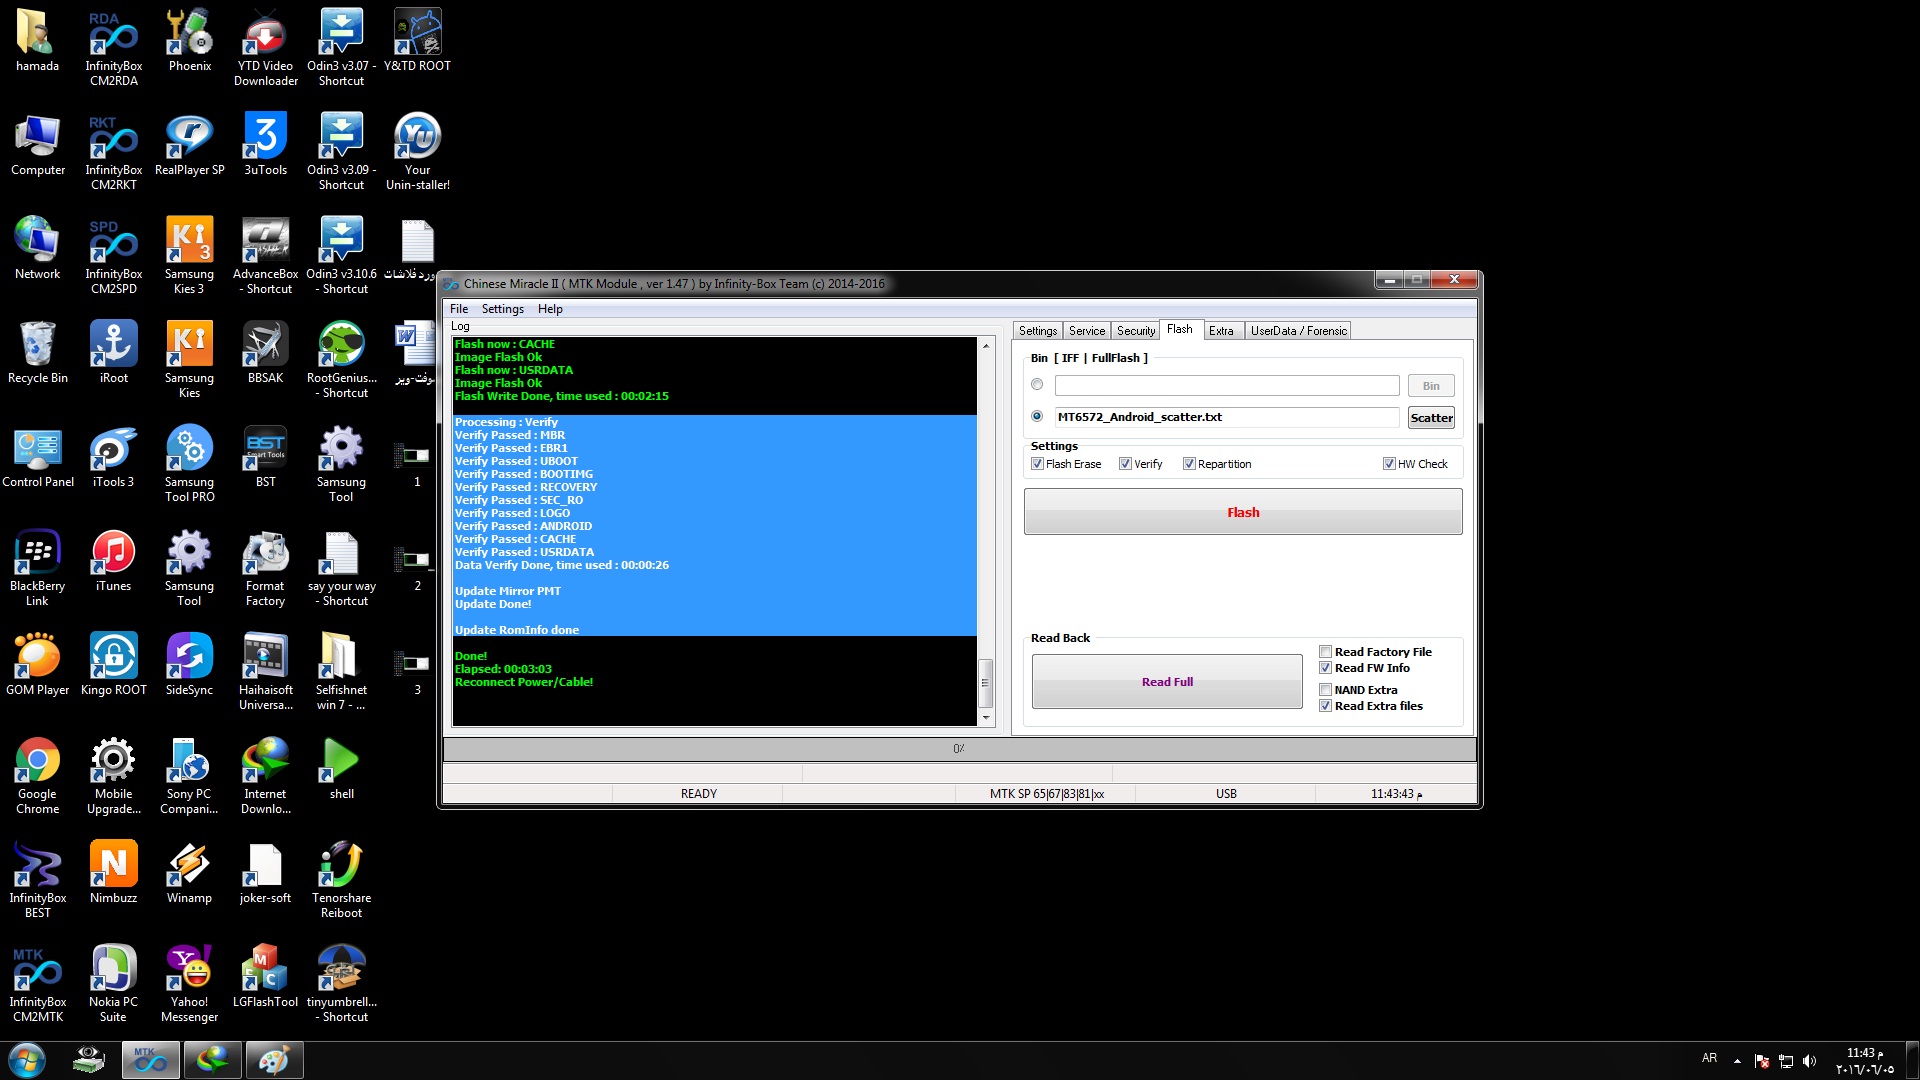1920x1080 pixels.
Task: Enable NAND Extra checkbox
Action: coord(1325,690)
